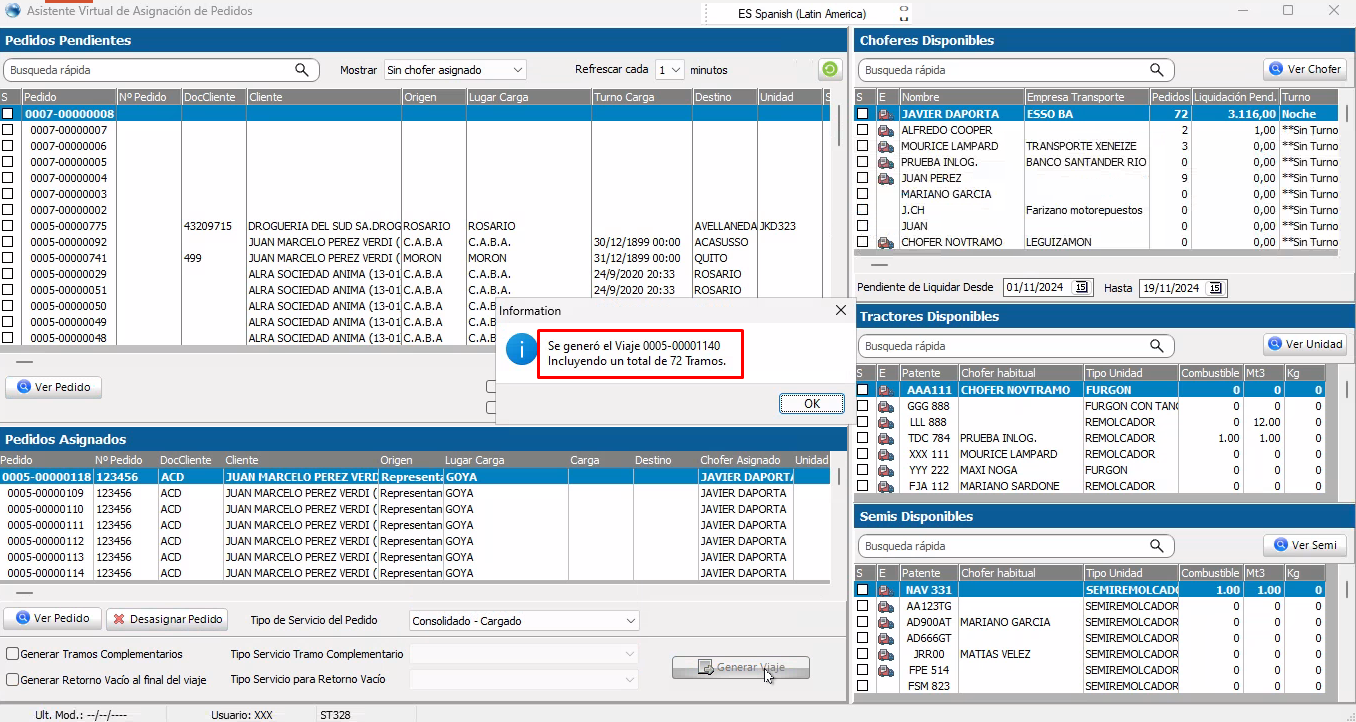
Task: Click search magnifier in Semis Disponibles search
Action: 1157,546
